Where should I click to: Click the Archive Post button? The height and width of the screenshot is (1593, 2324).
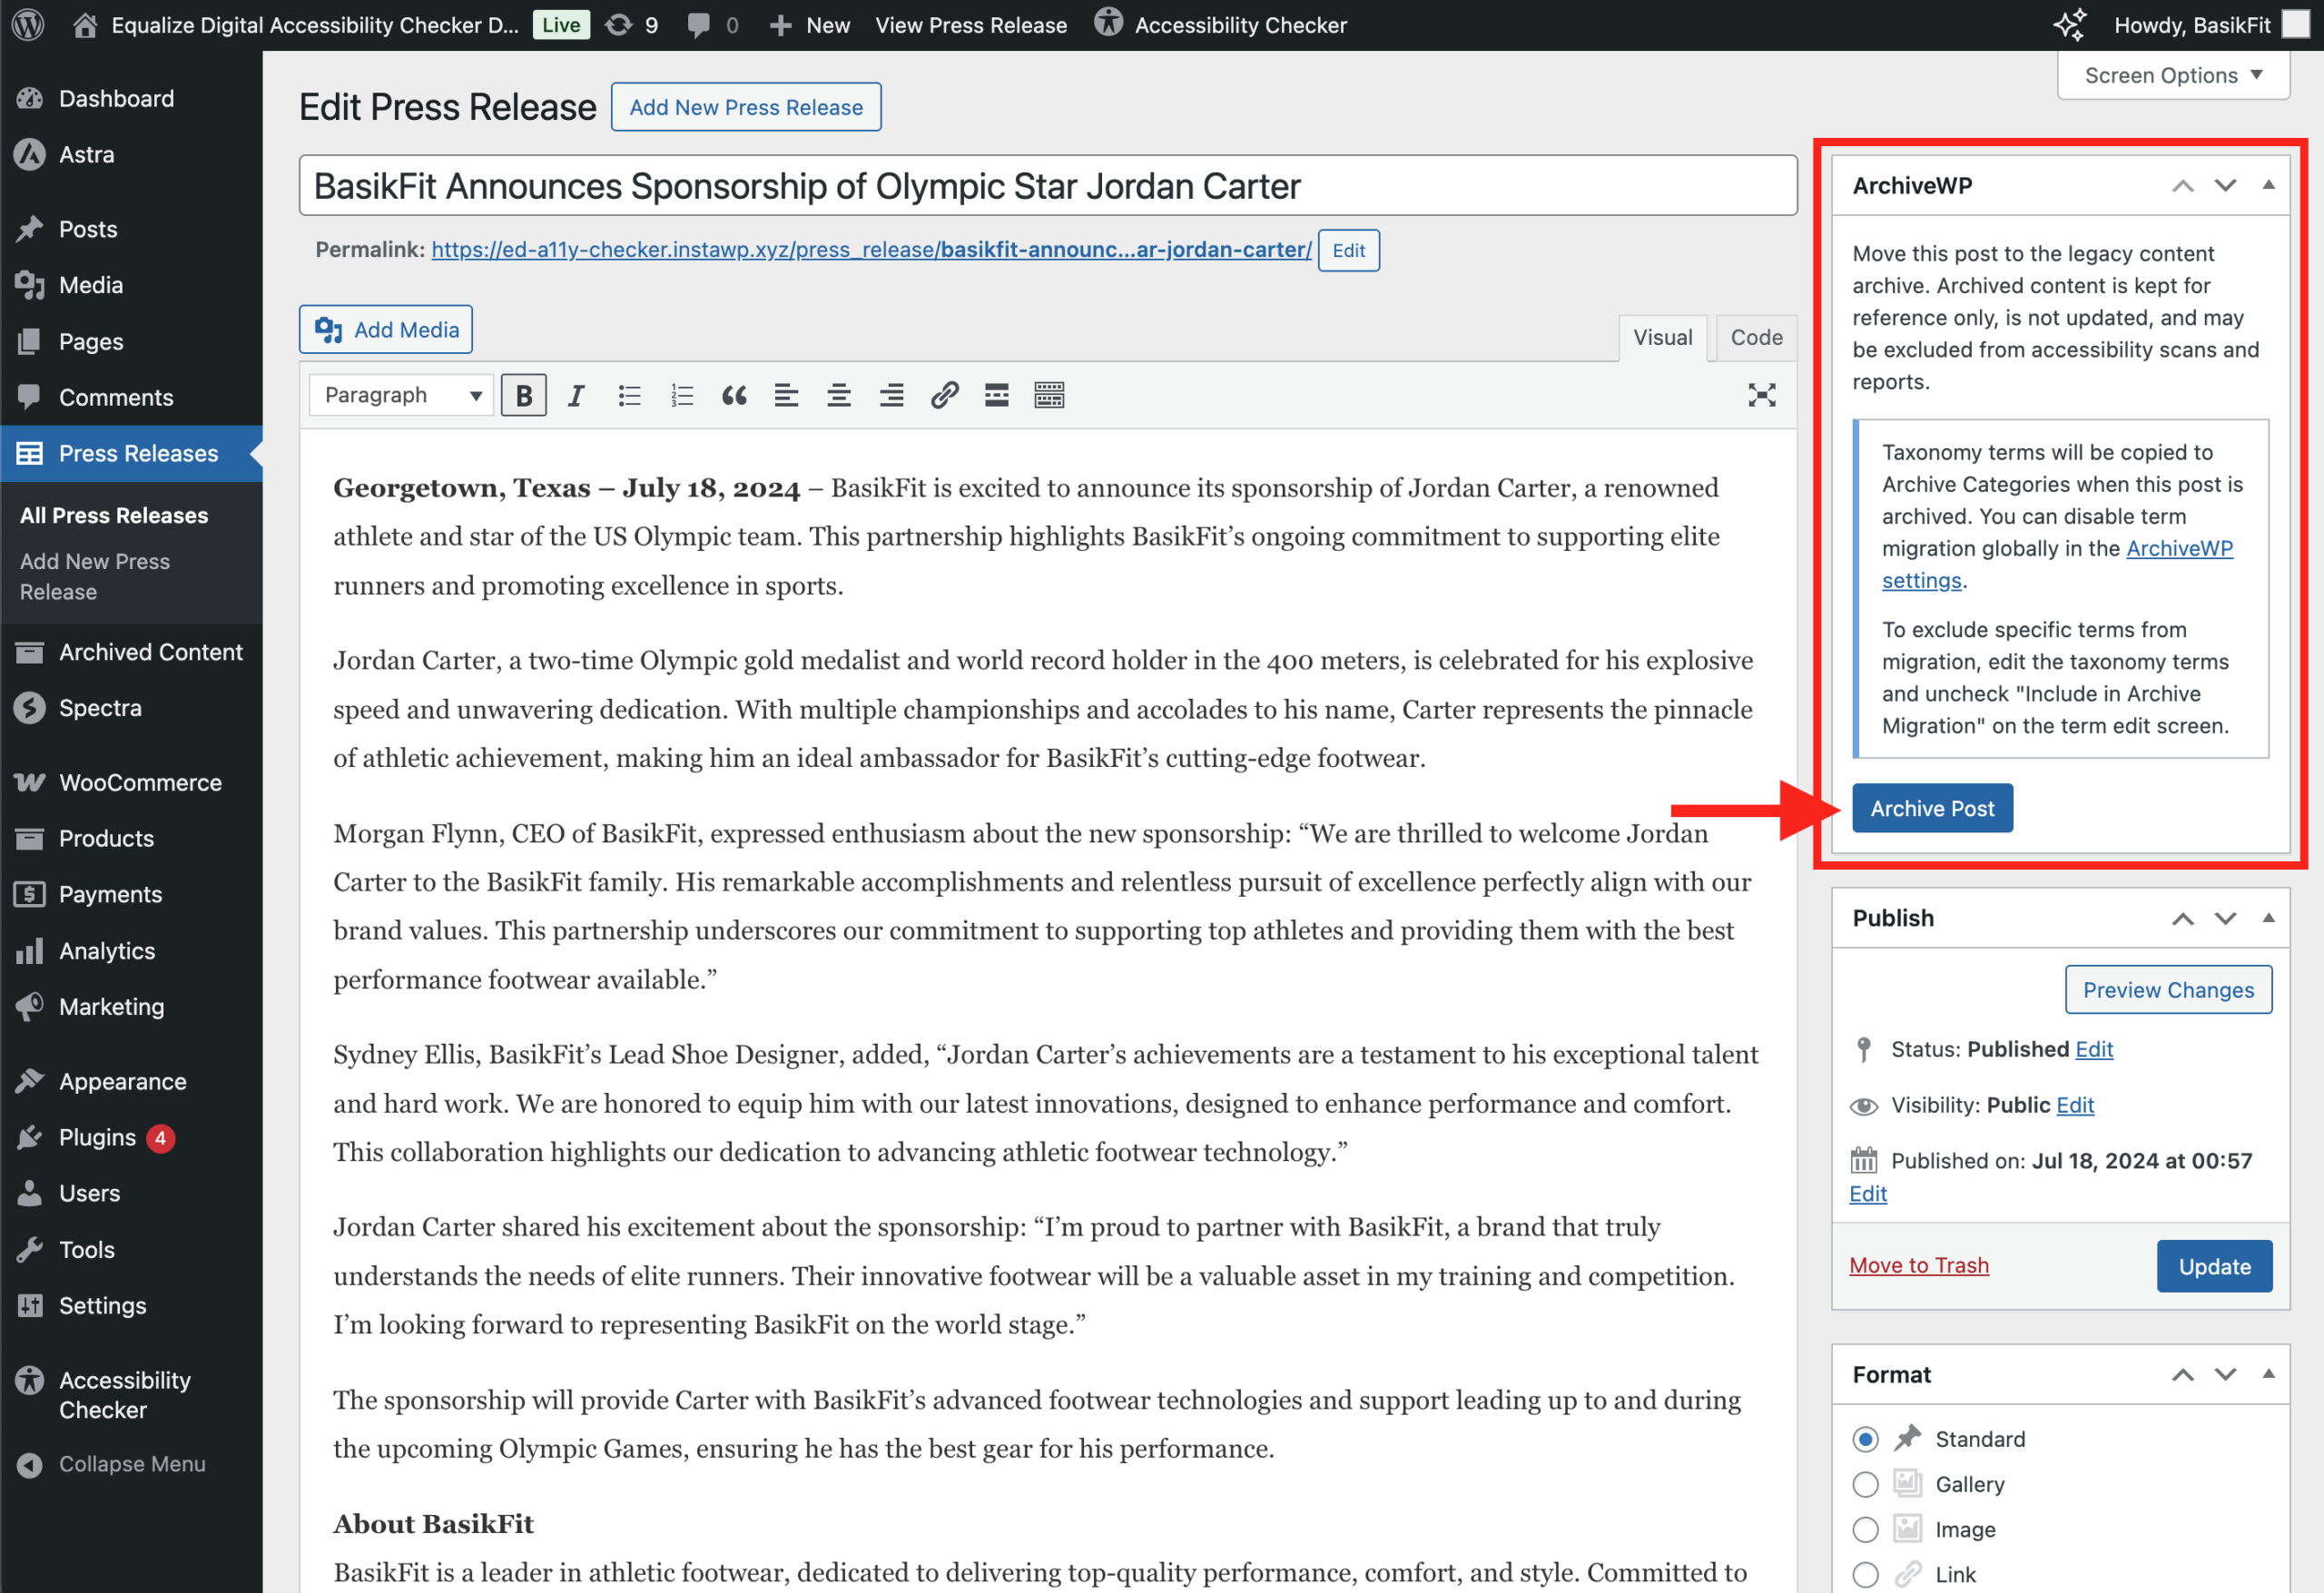1931,807
